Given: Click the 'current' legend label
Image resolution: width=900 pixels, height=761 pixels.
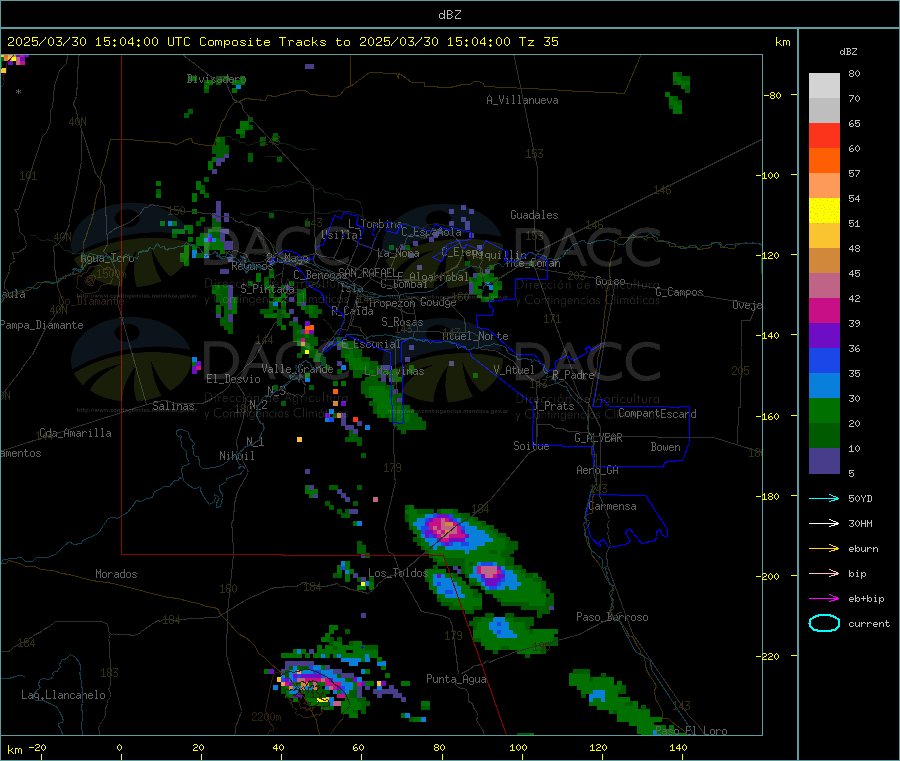Looking at the screenshot, I should point(869,623).
